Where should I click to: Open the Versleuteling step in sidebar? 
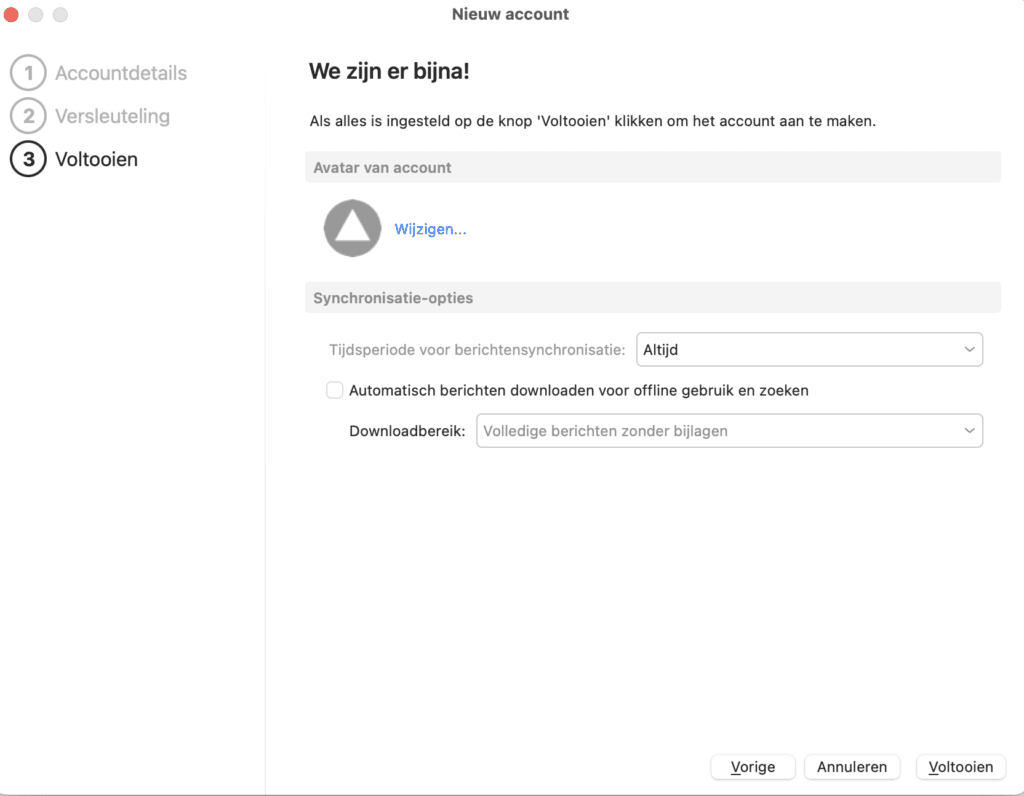click(x=112, y=116)
